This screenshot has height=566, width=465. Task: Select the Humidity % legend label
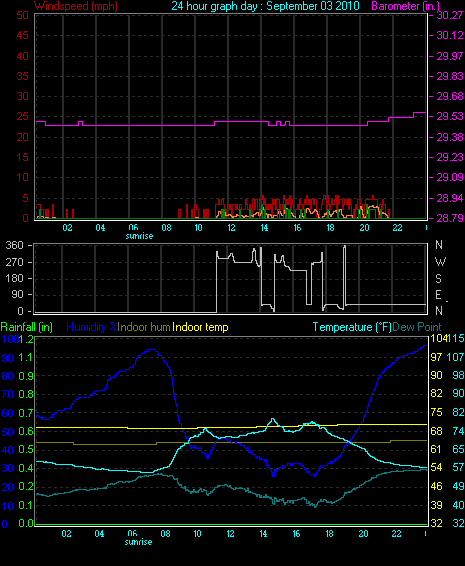pyautogui.click(x=92, y=327)
